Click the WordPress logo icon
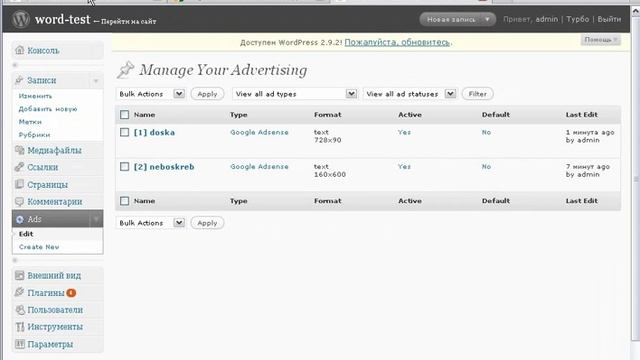This screenshot has width=640, height=360. click(x=20, y=19)
